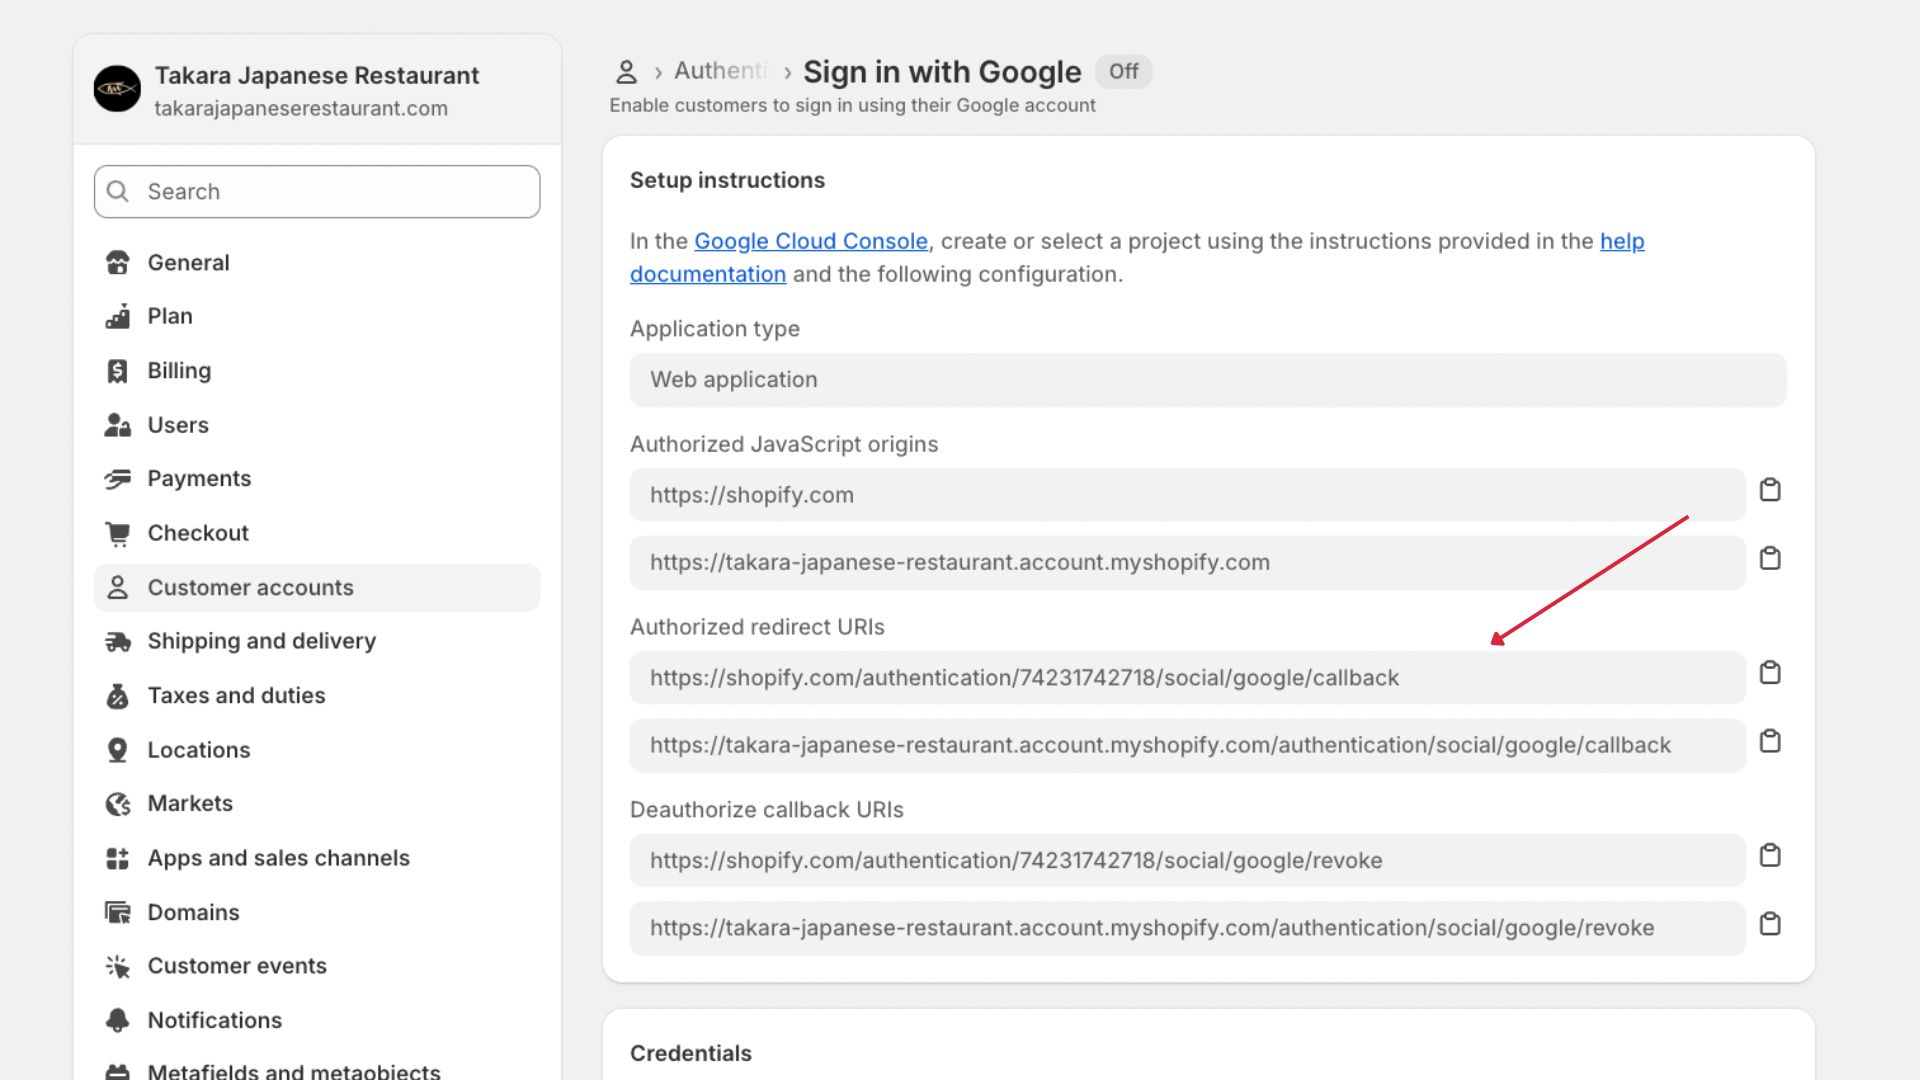1920x1080 pixels.
Task: Open Apps and sales channels
Action: point(317,859)
